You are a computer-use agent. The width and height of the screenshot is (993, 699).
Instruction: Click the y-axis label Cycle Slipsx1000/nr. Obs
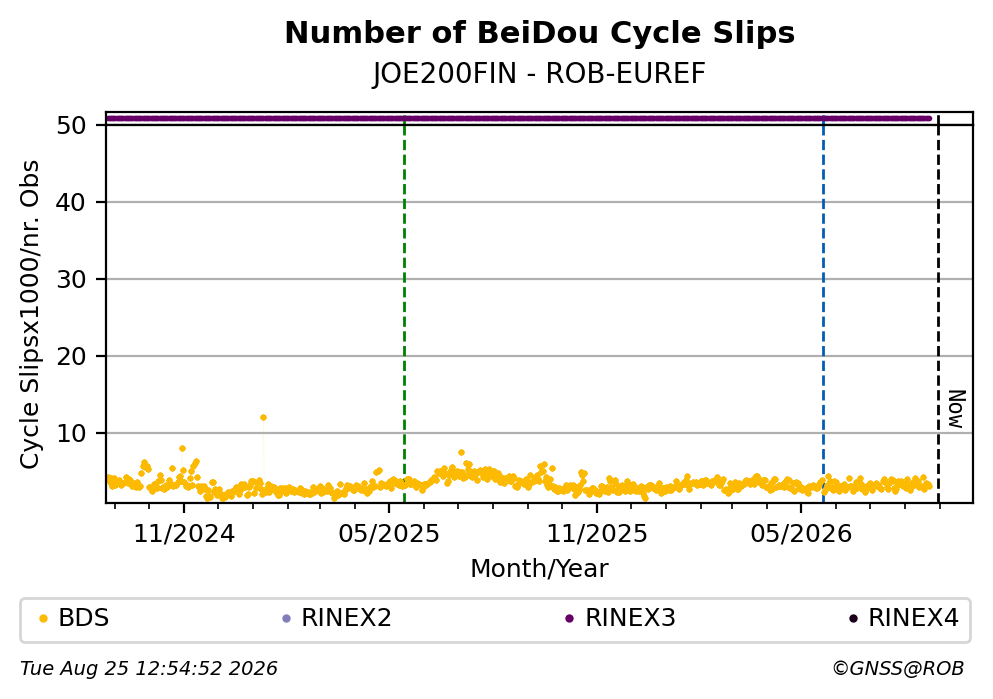(29, 315)
